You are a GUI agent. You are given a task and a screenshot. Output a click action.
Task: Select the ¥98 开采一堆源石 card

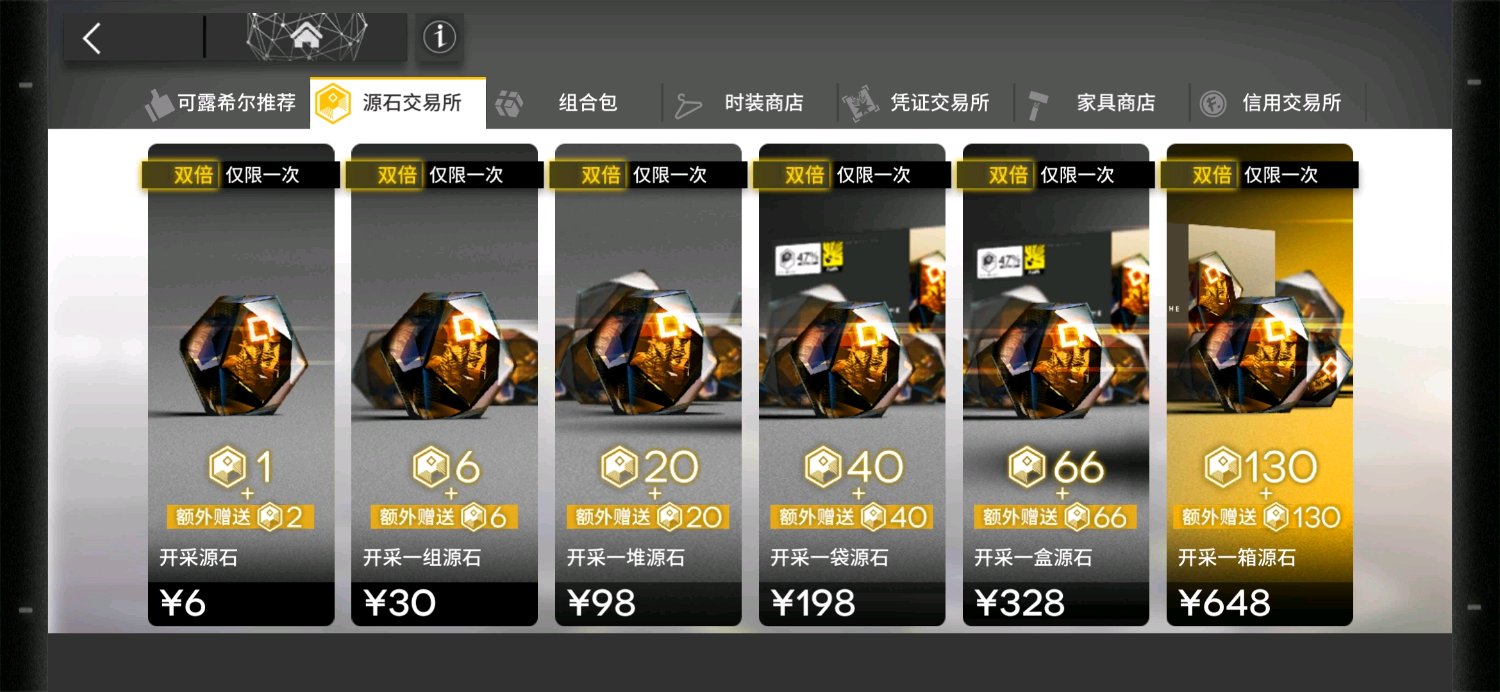pyautogui.click(x=648, y=385)
